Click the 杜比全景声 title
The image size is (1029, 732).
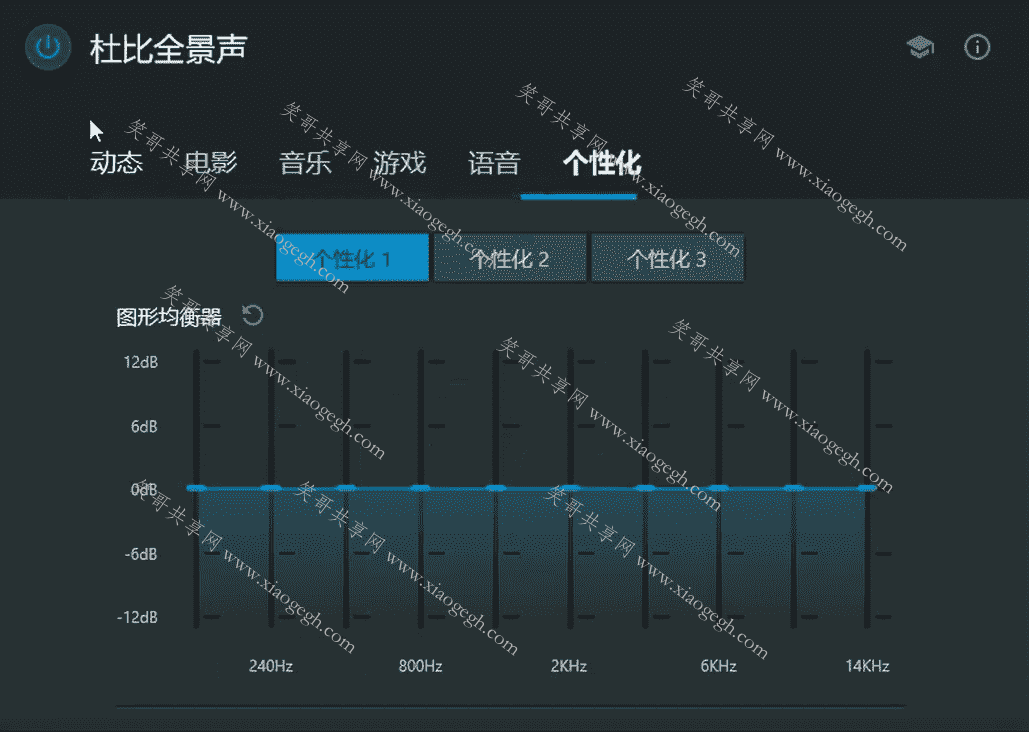(168, 49)
